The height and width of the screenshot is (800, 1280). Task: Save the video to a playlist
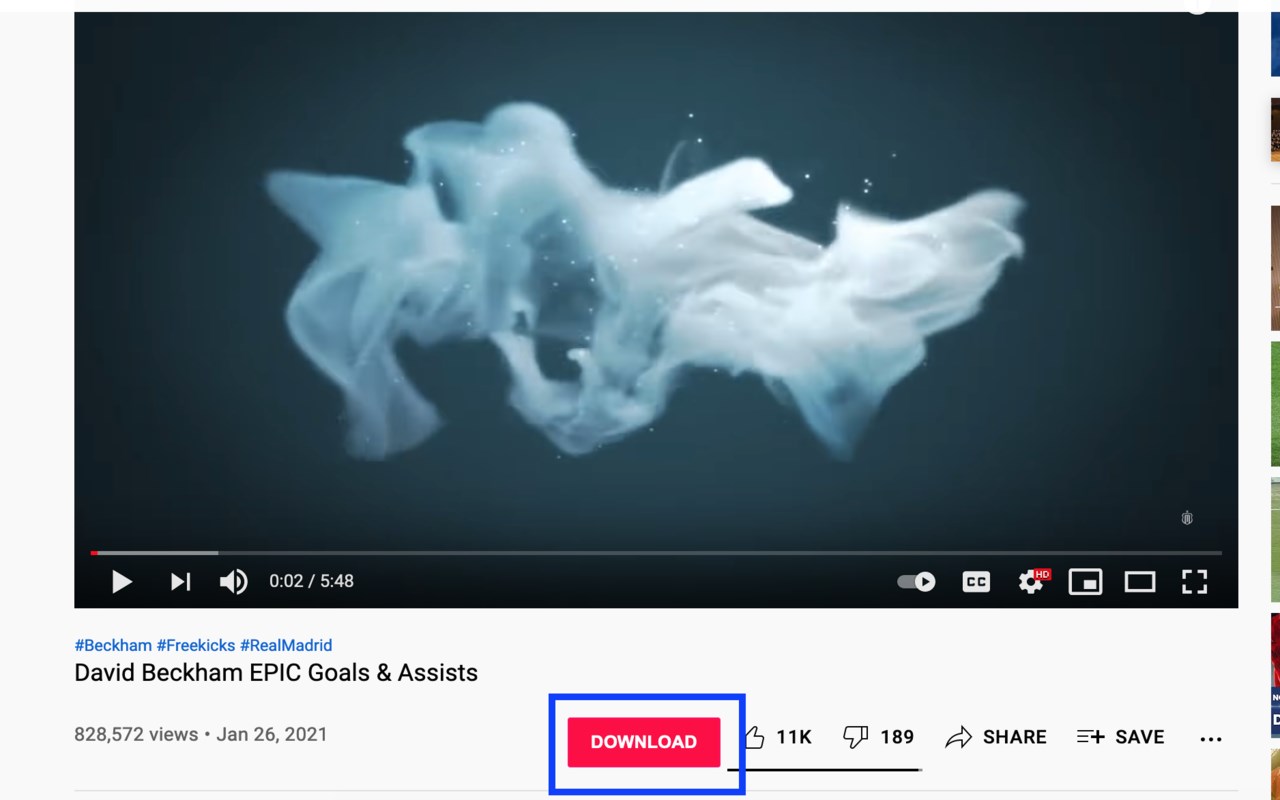[1120, 737]
